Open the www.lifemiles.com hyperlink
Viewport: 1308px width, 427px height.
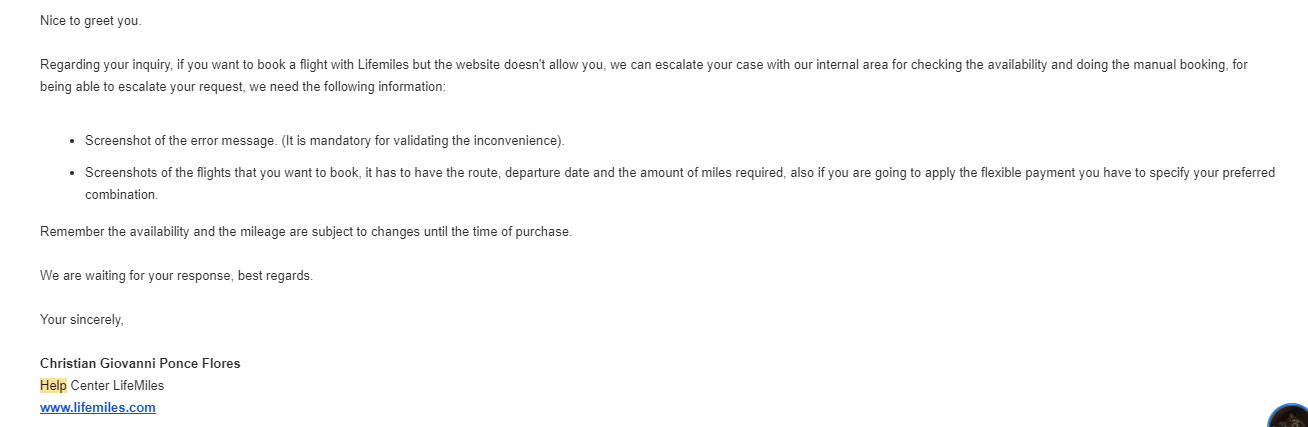(x=98, y=408)
